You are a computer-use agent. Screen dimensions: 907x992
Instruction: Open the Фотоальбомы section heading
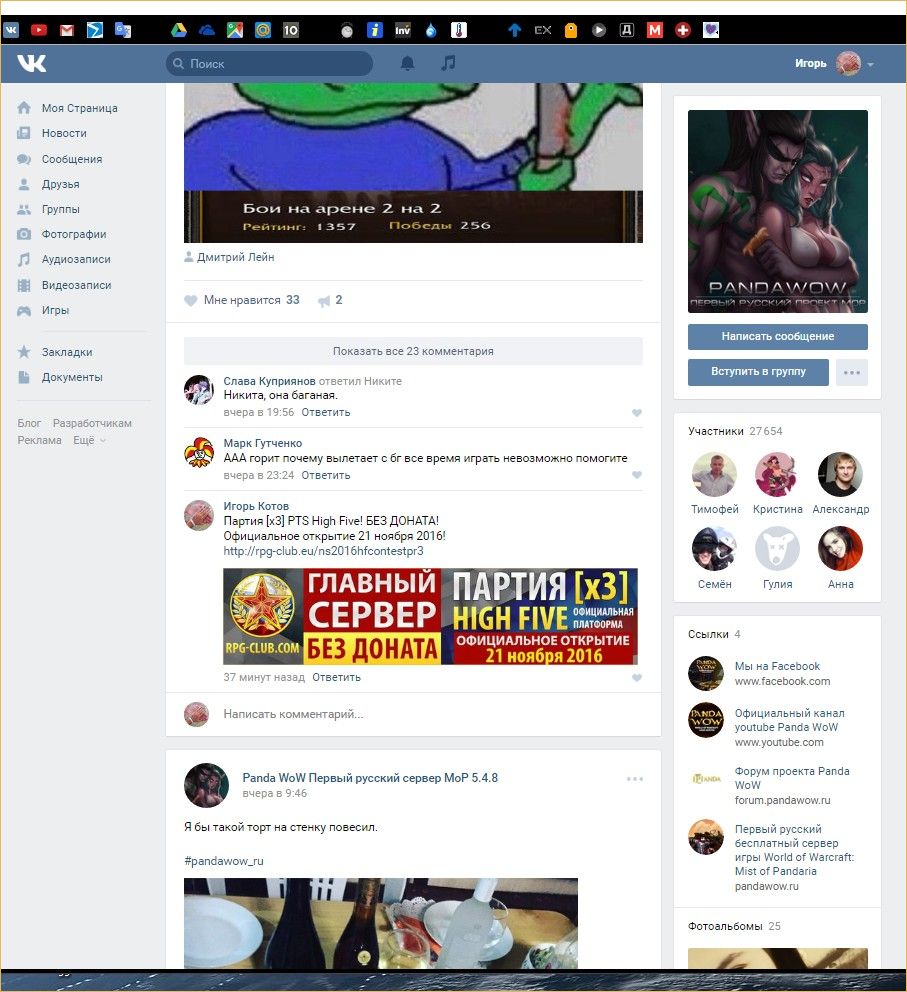(725, 926)
